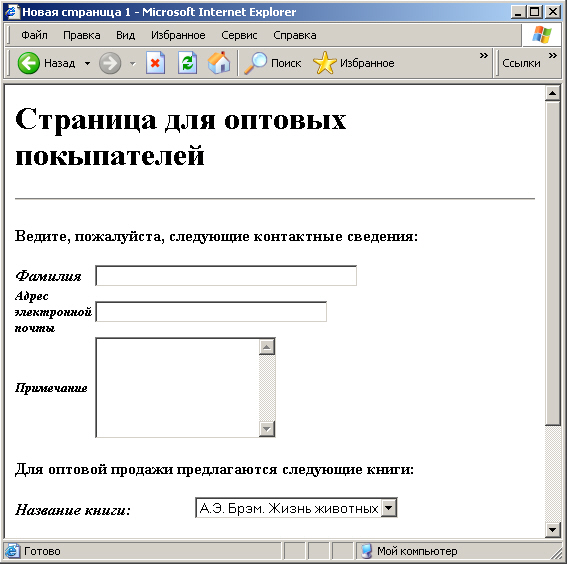Click the Мой компьютер status bar text
This screenshot has width=567, height=564.
[x=417, y=551]
